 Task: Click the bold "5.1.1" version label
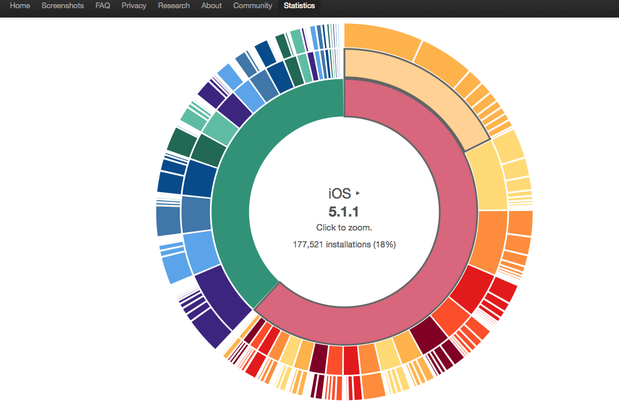point(343,212)
